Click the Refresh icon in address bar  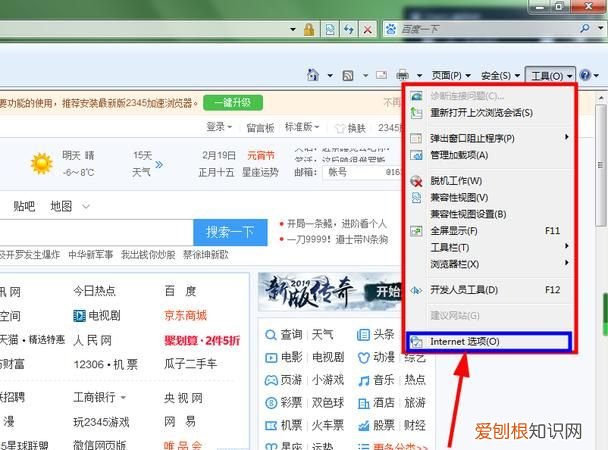[x=349, y=29]
